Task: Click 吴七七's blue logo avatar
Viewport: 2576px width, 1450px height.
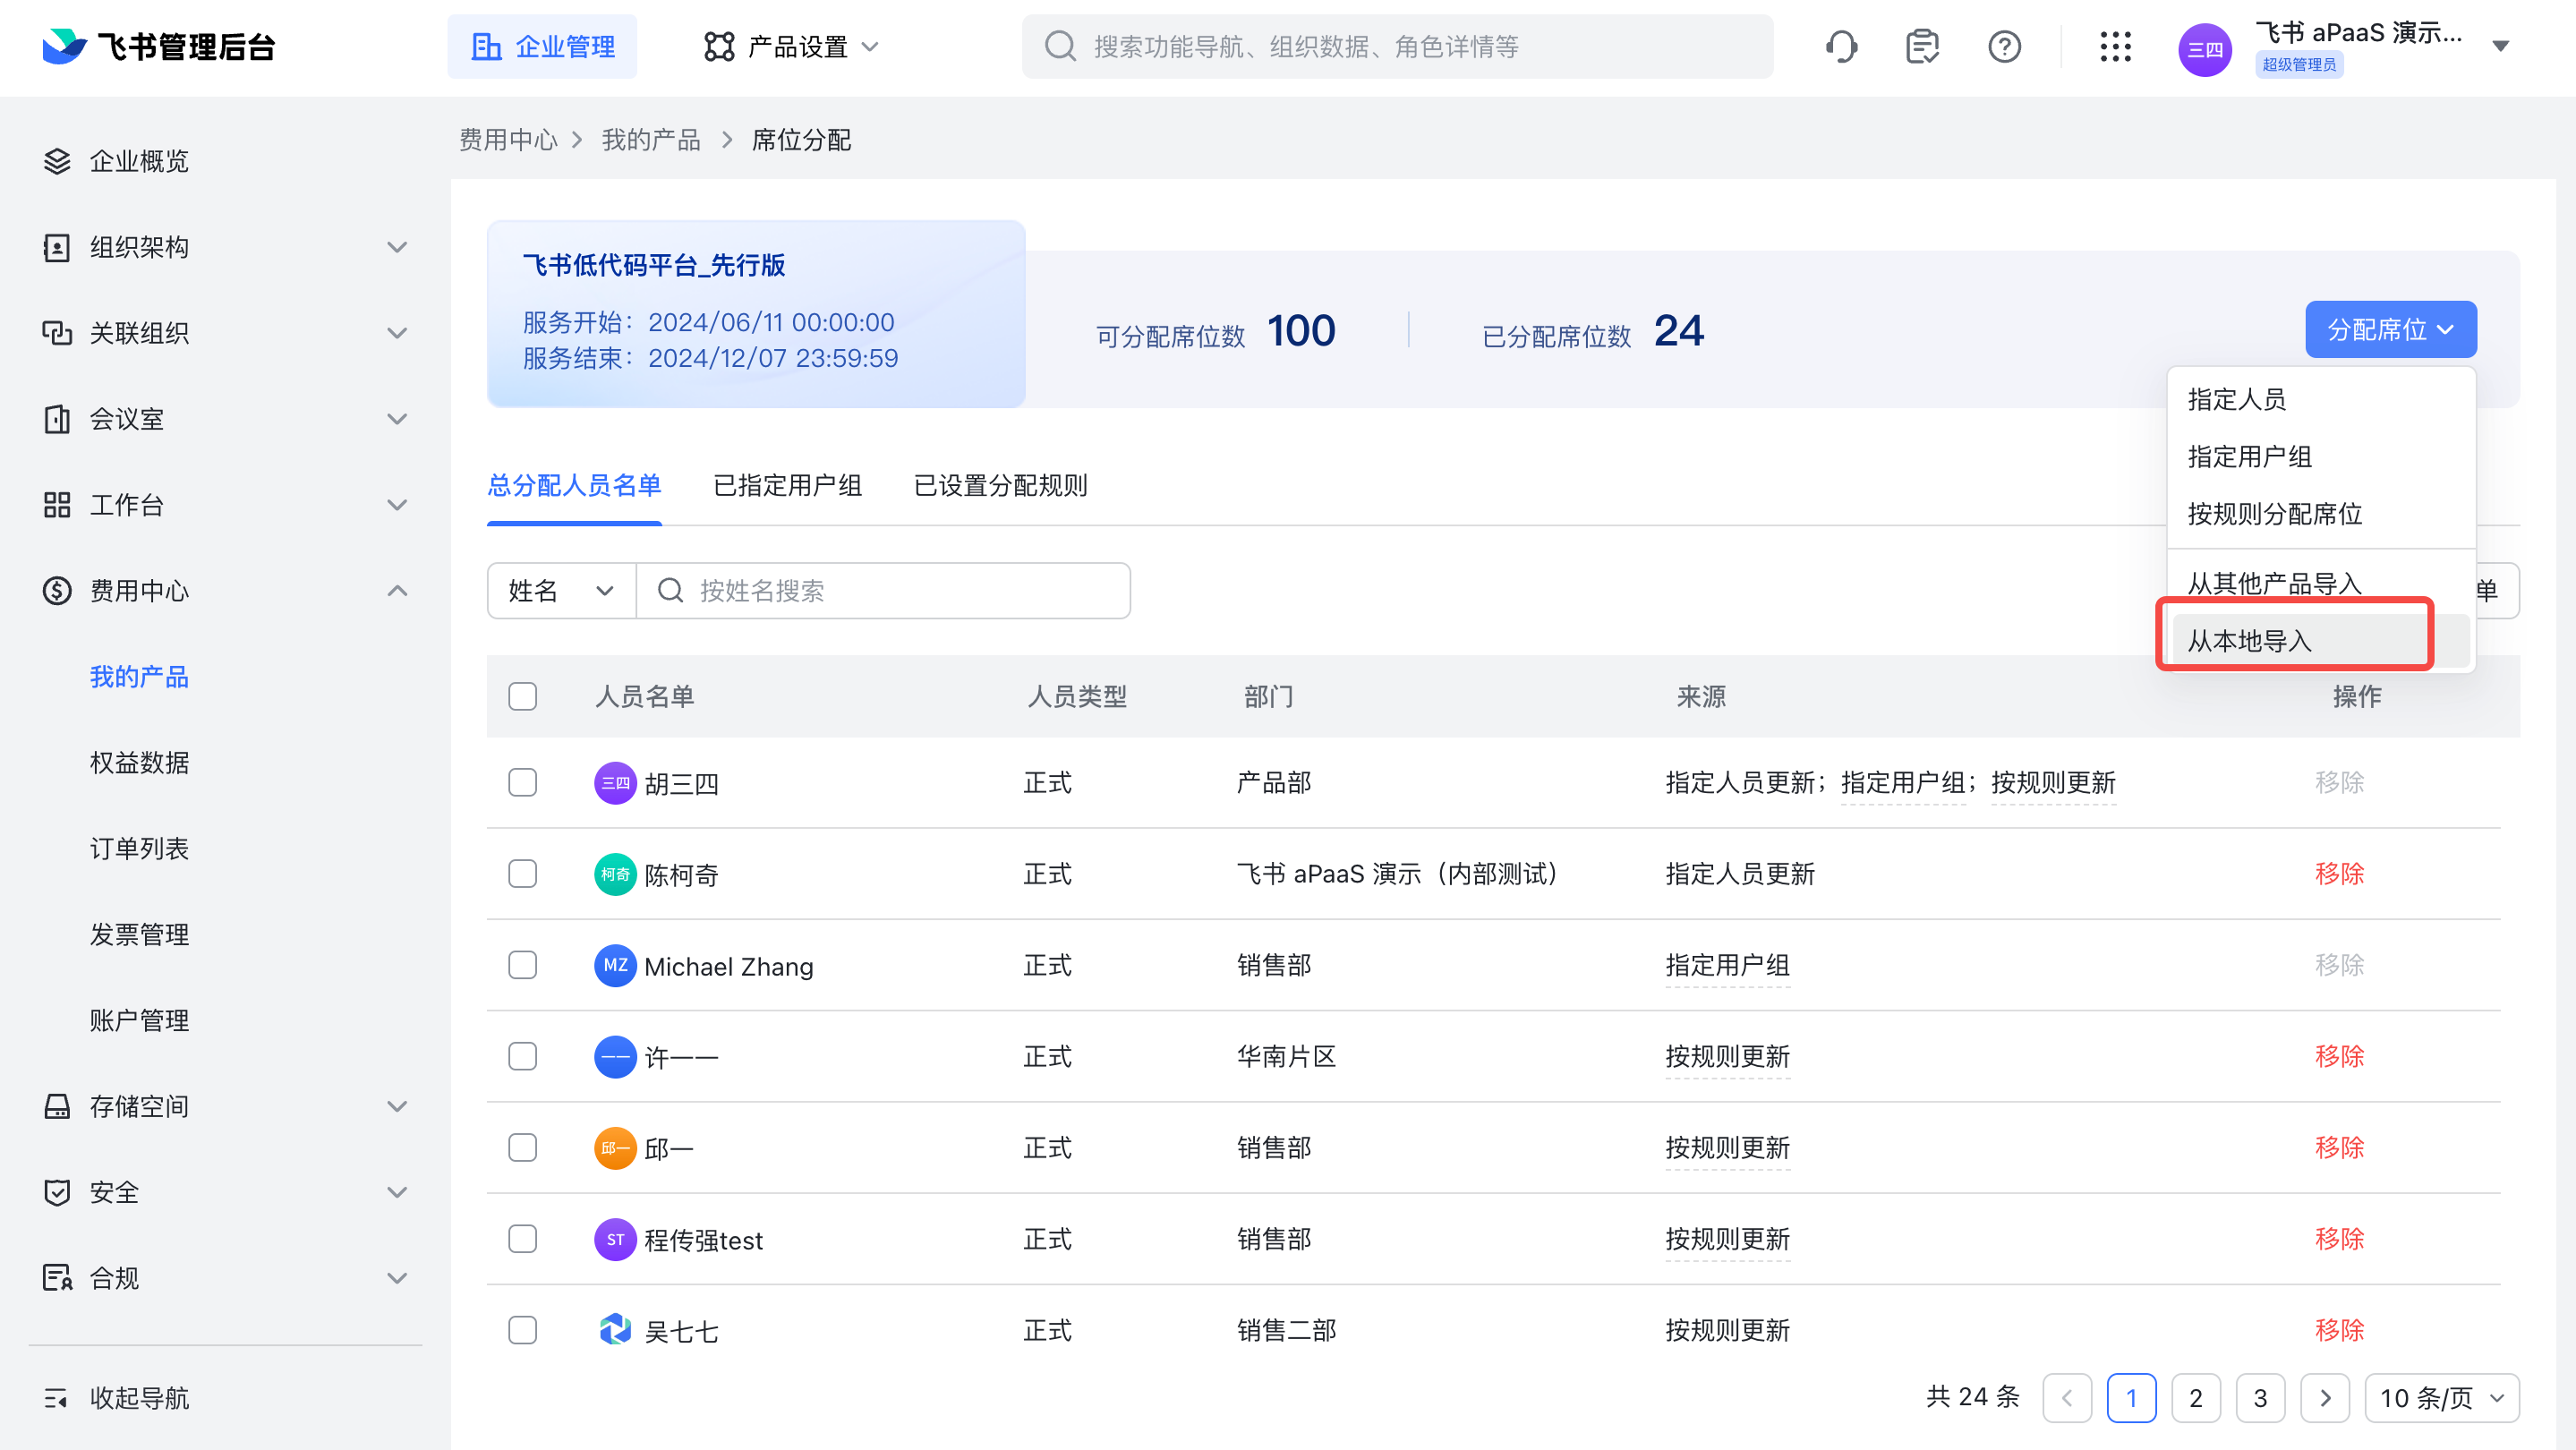Action: click(x=615, y=1330)
